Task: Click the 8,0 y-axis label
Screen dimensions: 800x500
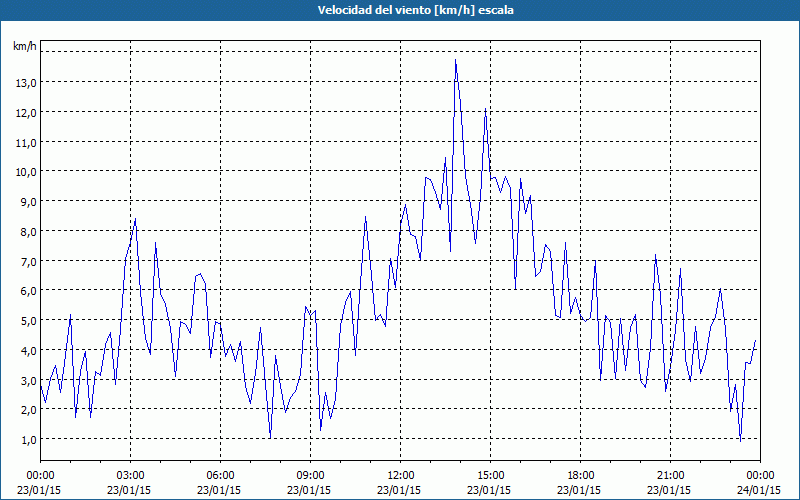Action: coord(29,232)
